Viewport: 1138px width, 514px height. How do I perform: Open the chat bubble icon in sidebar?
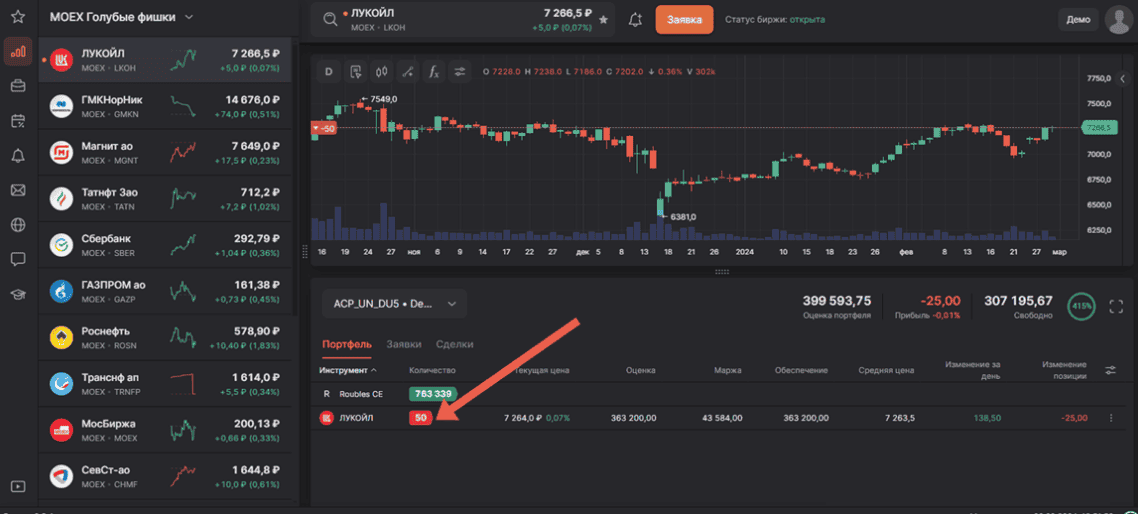18,259
